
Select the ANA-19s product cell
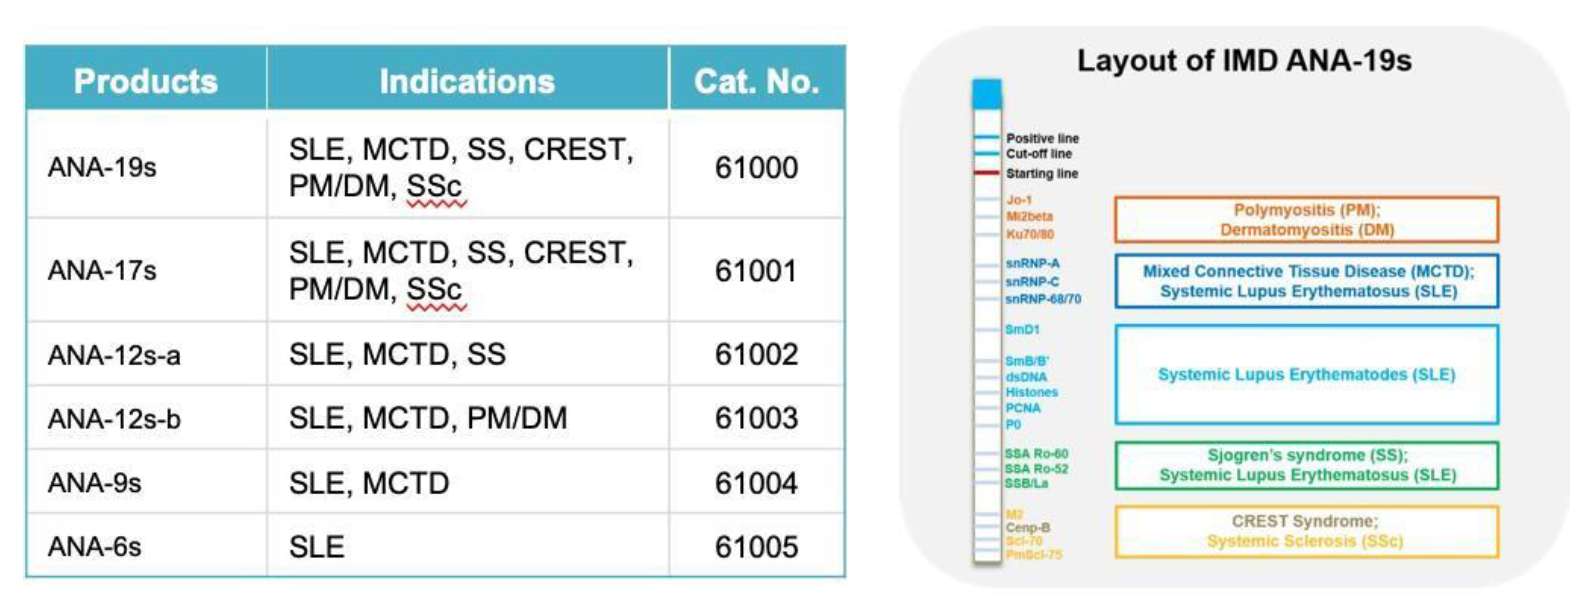102,167
